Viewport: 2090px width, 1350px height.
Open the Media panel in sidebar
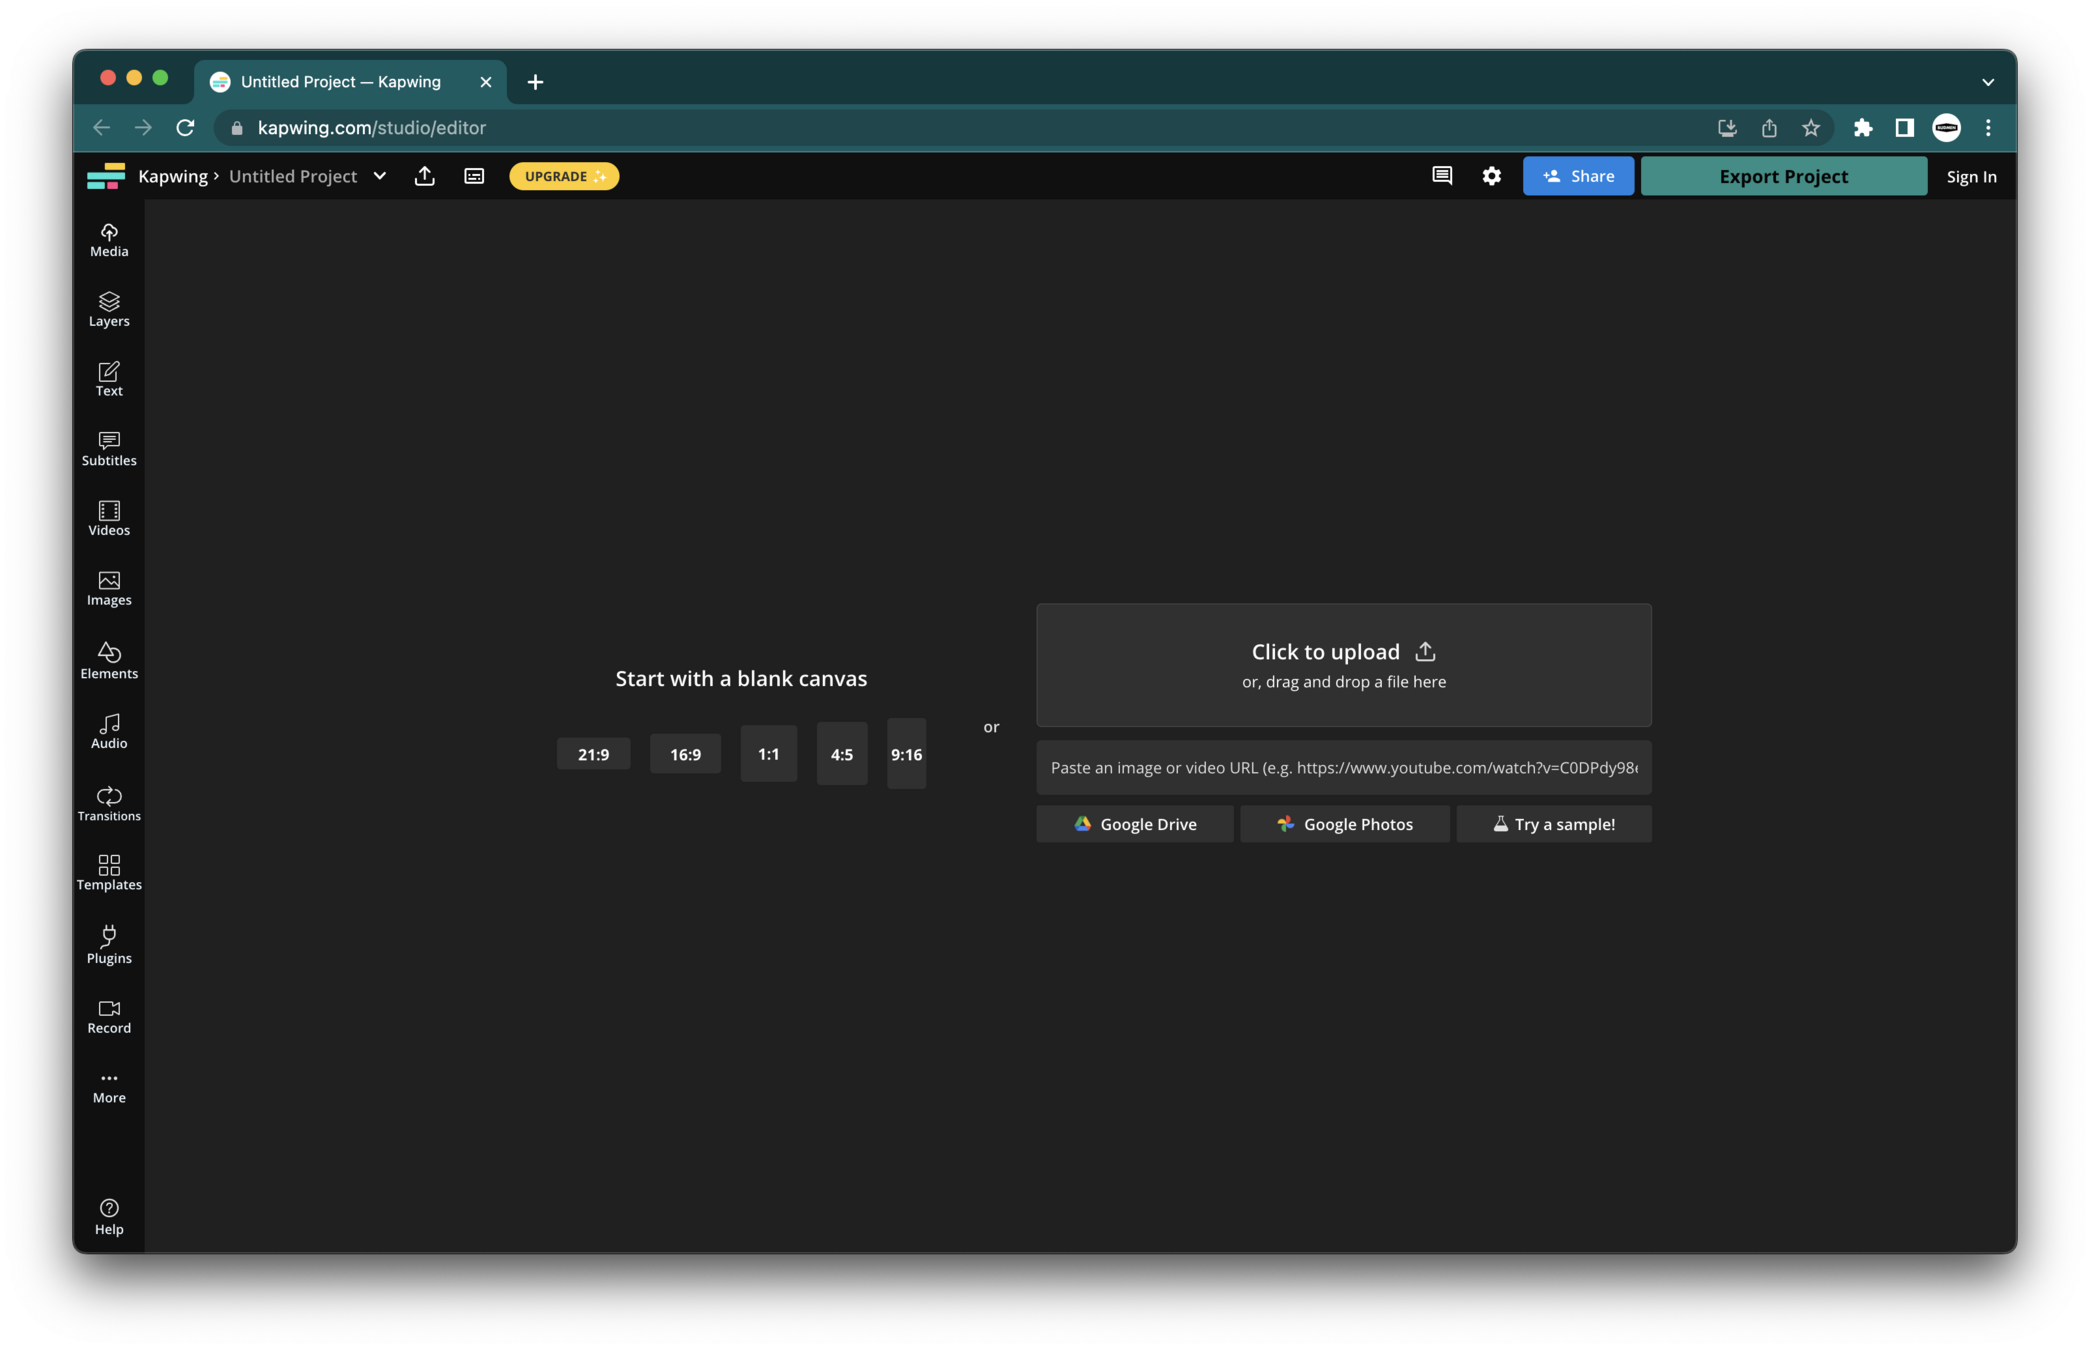(109, 240)
